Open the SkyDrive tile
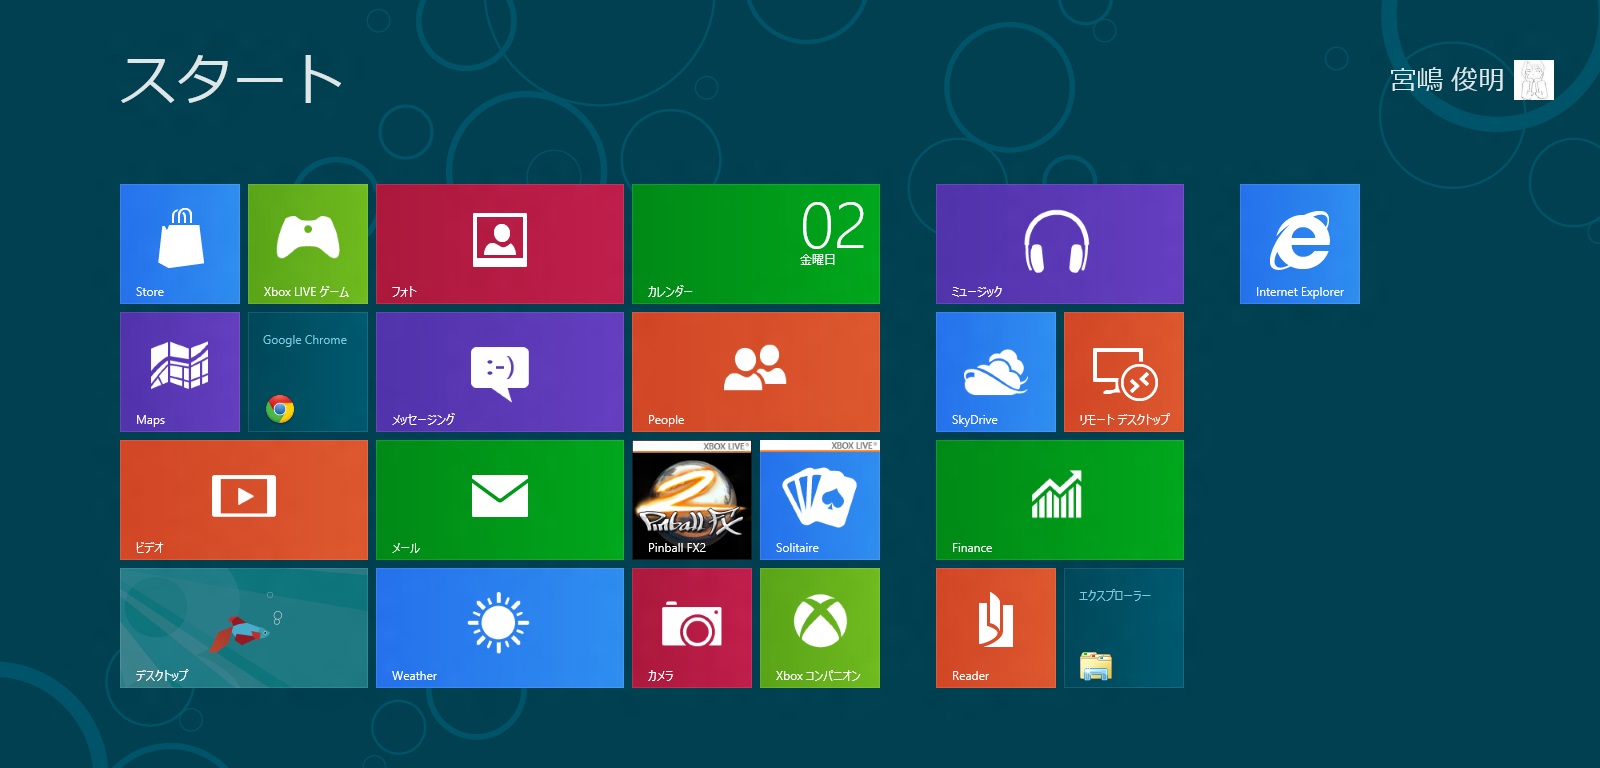The width and height of the screenshot is (1600, 768). [996, 372]
